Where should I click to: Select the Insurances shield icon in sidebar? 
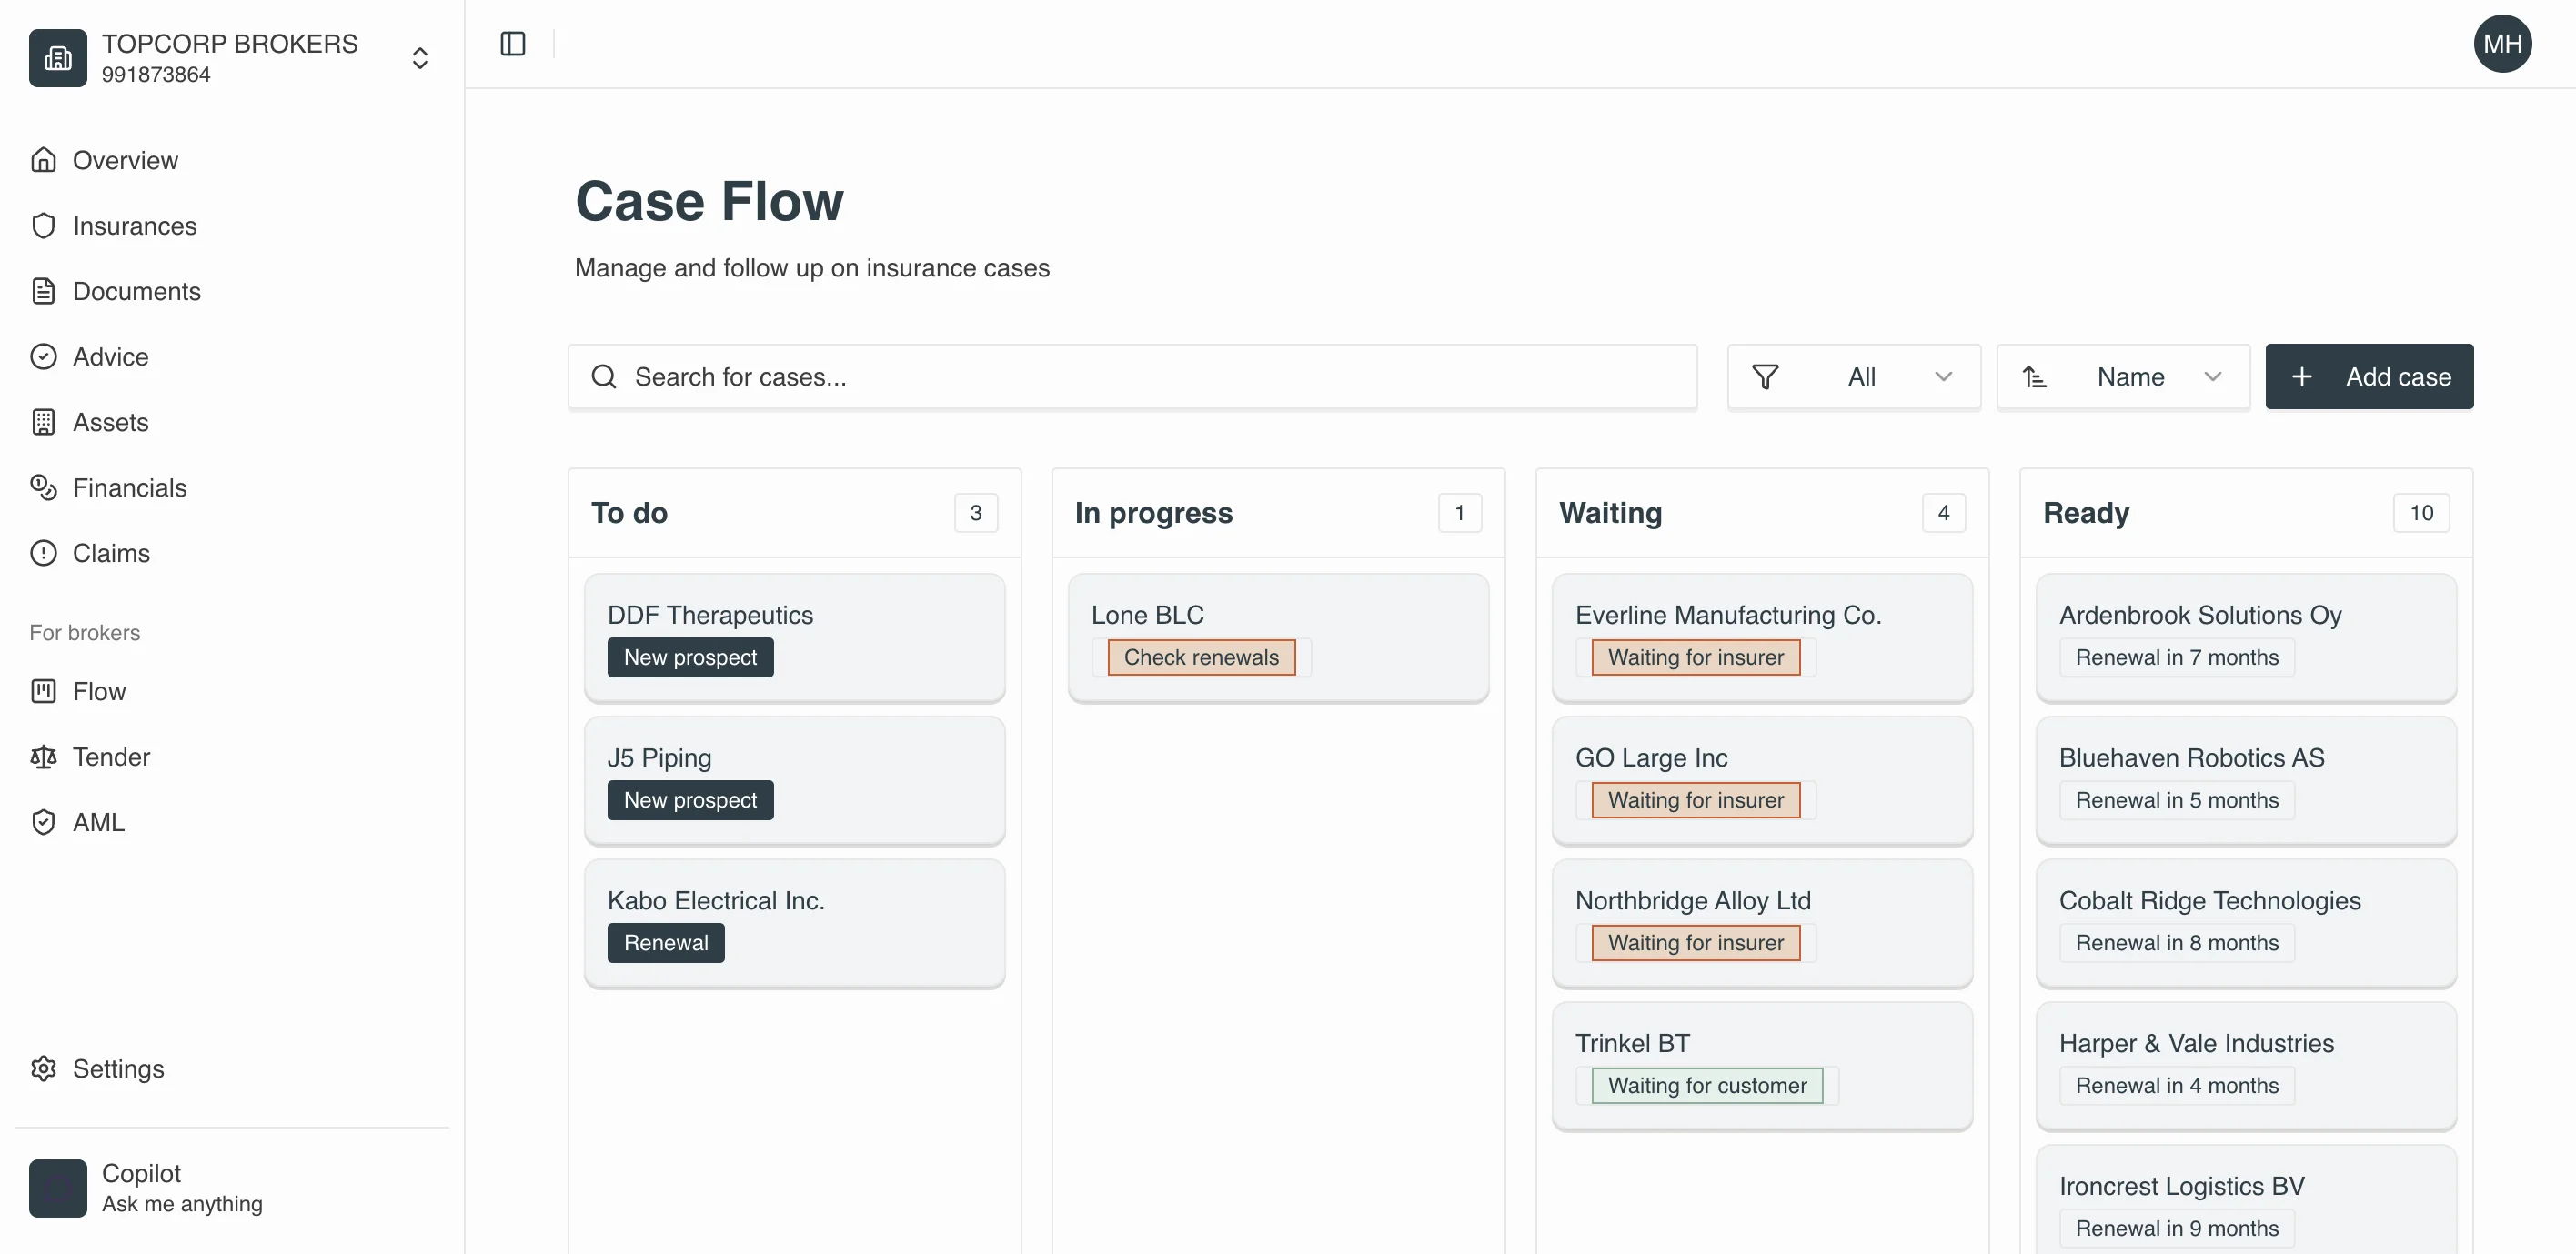(44, 226)
